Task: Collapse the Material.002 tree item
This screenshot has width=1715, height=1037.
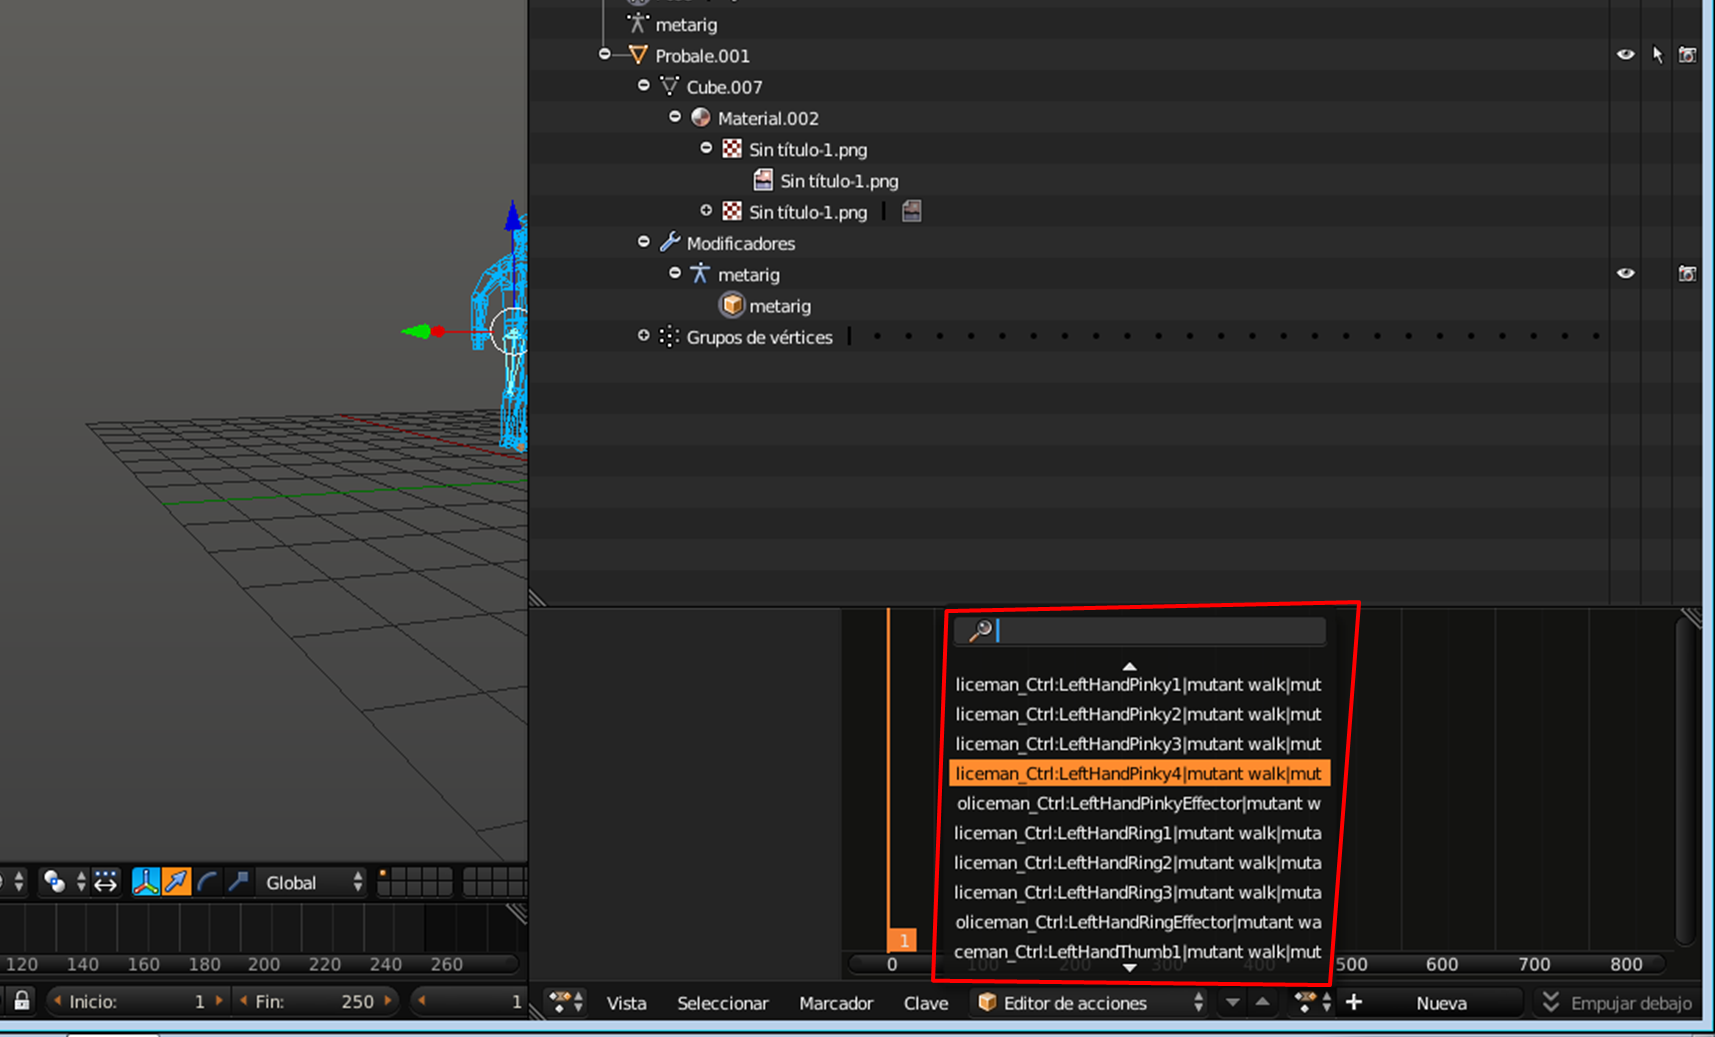Action: [x=675, y=116]
